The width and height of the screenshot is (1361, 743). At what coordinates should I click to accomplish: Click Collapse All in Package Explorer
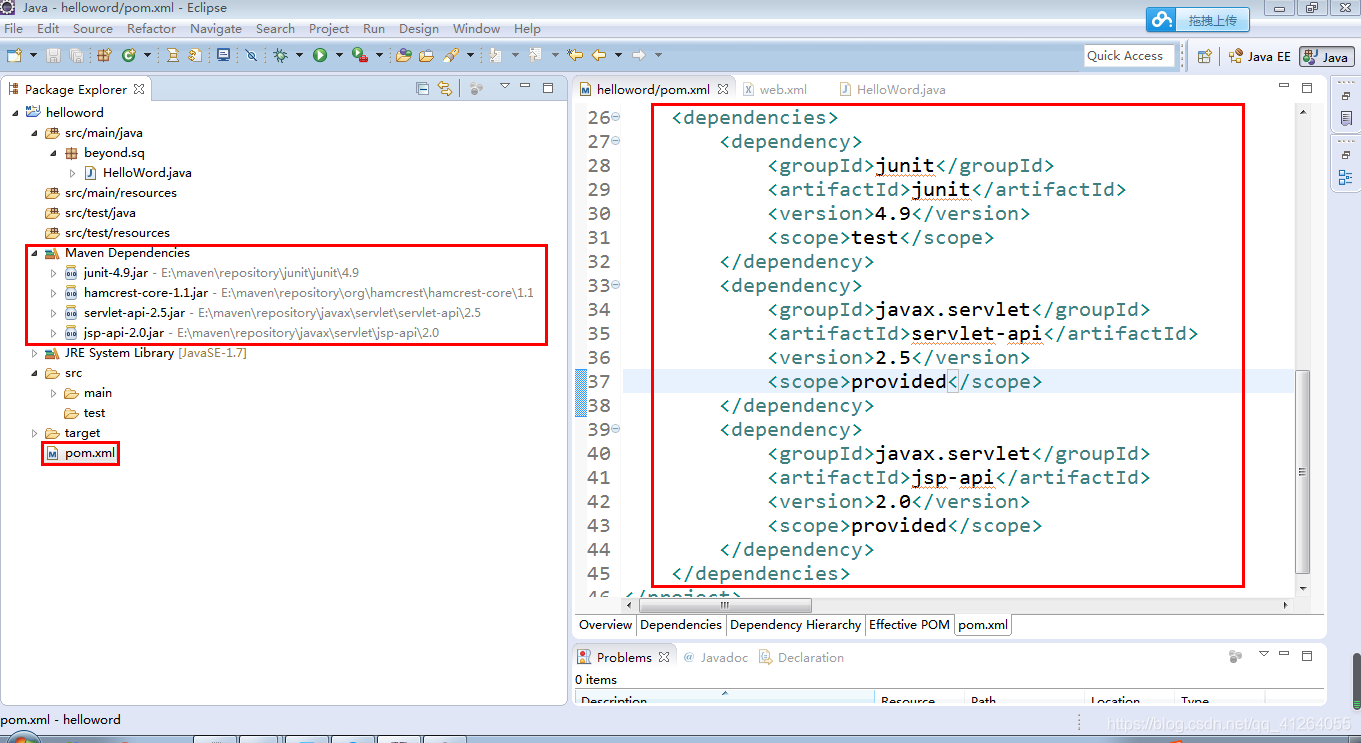click(422, 89)
